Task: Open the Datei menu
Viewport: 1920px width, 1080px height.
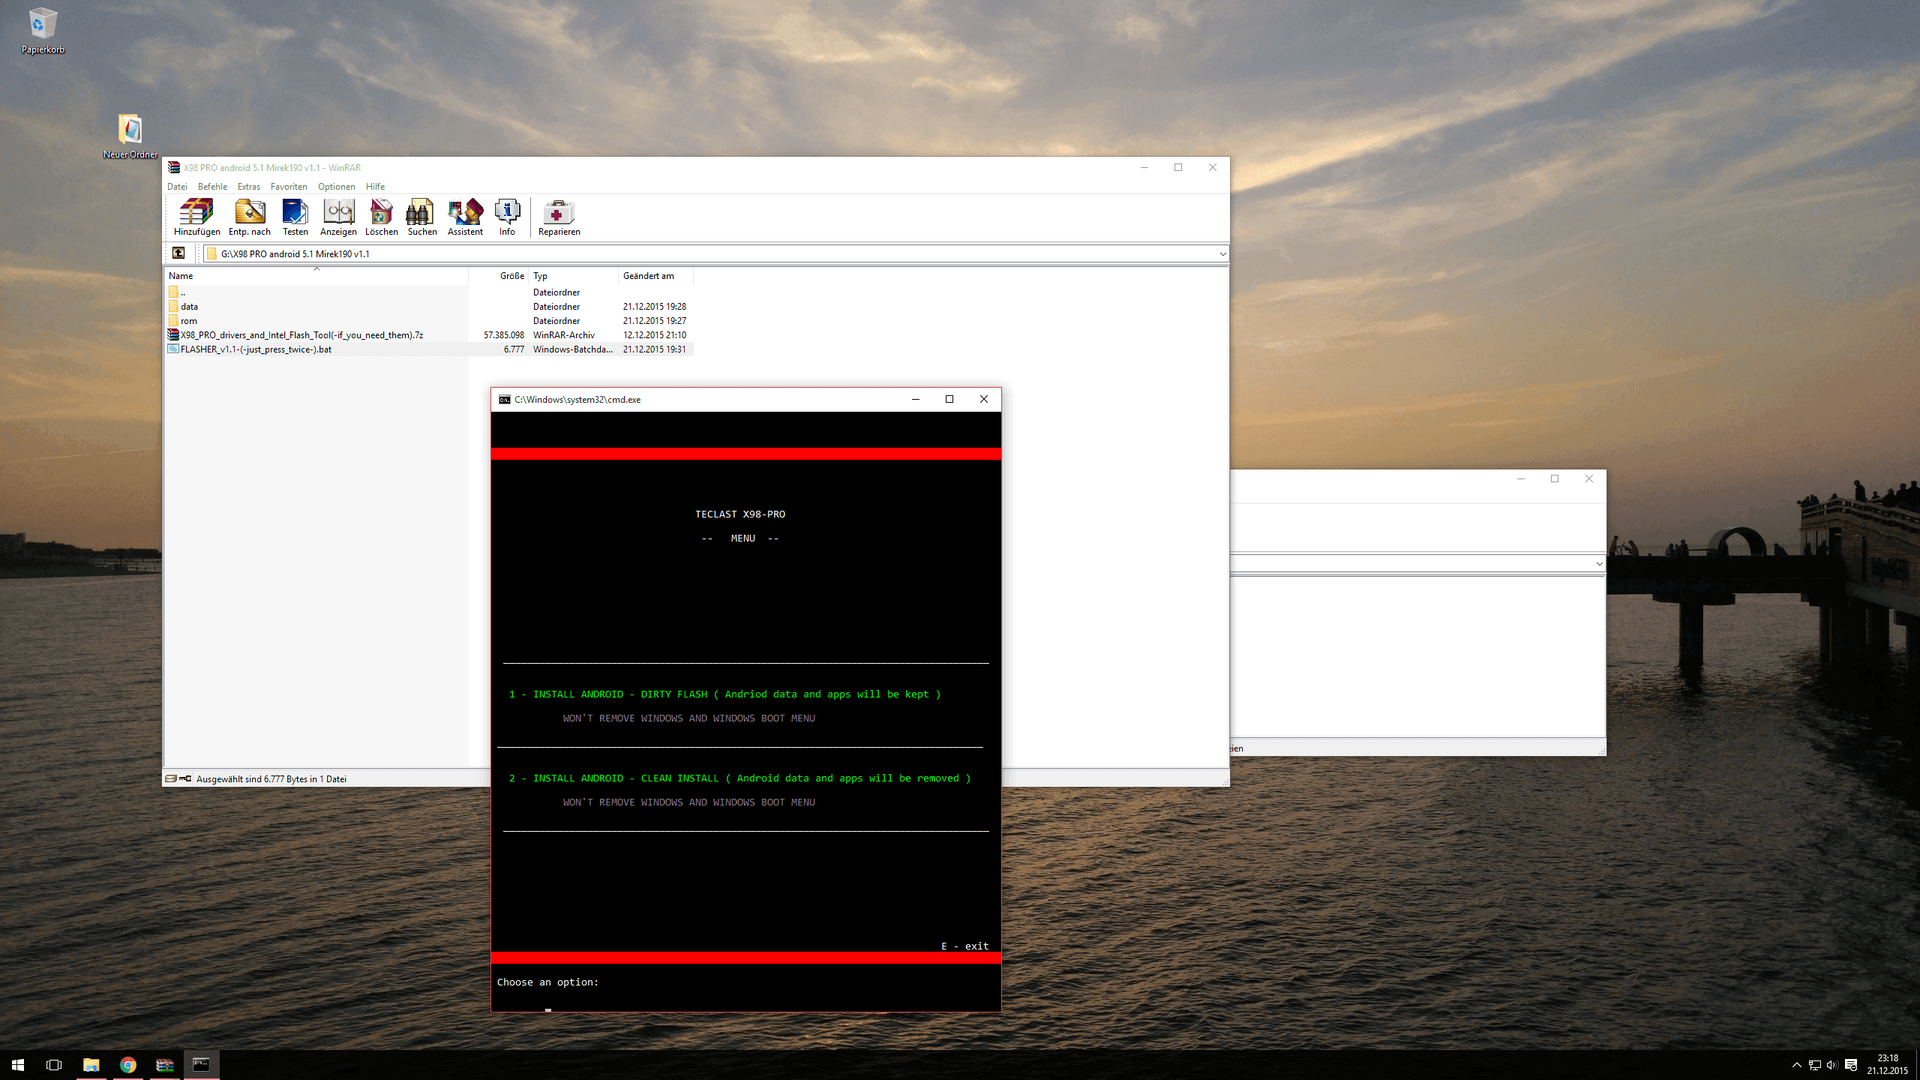Action: [177, 187]
